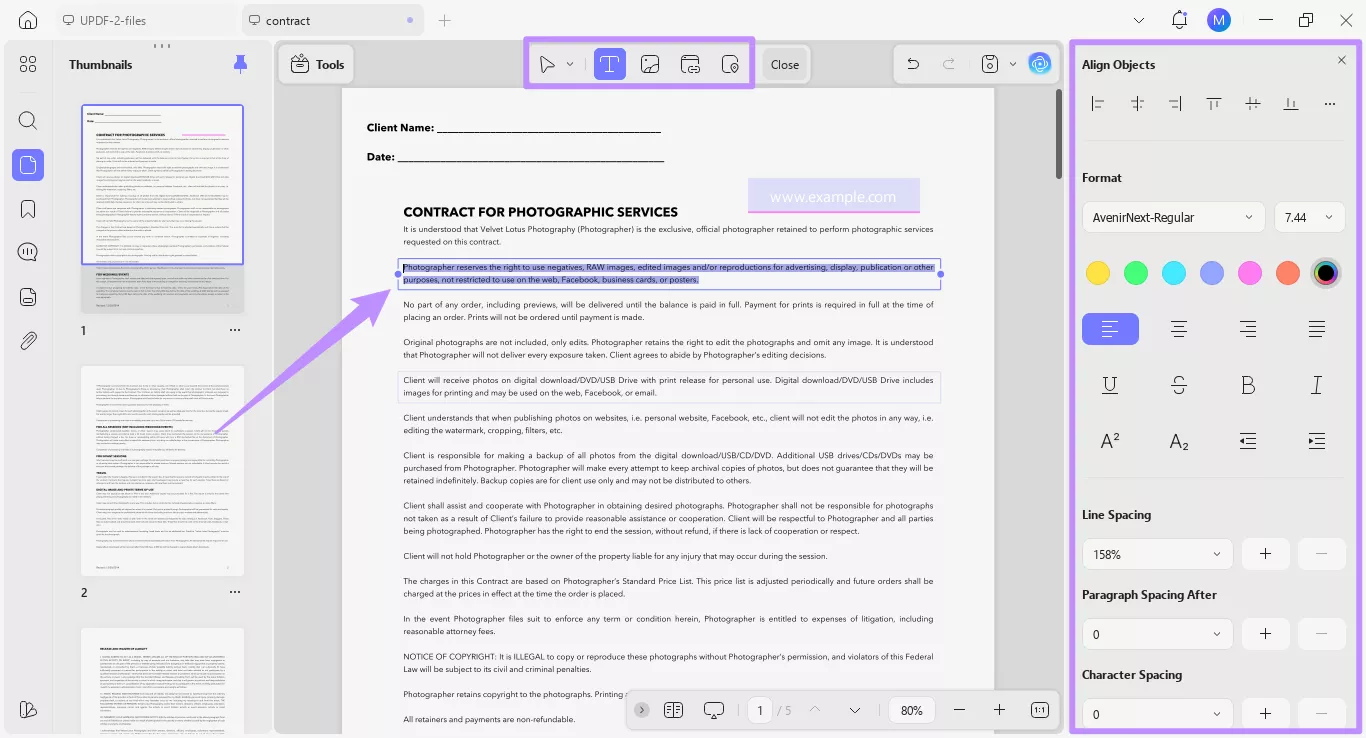1366x738 pixels.
Task: Select the Link editing tool
Action: coord(690,64)
